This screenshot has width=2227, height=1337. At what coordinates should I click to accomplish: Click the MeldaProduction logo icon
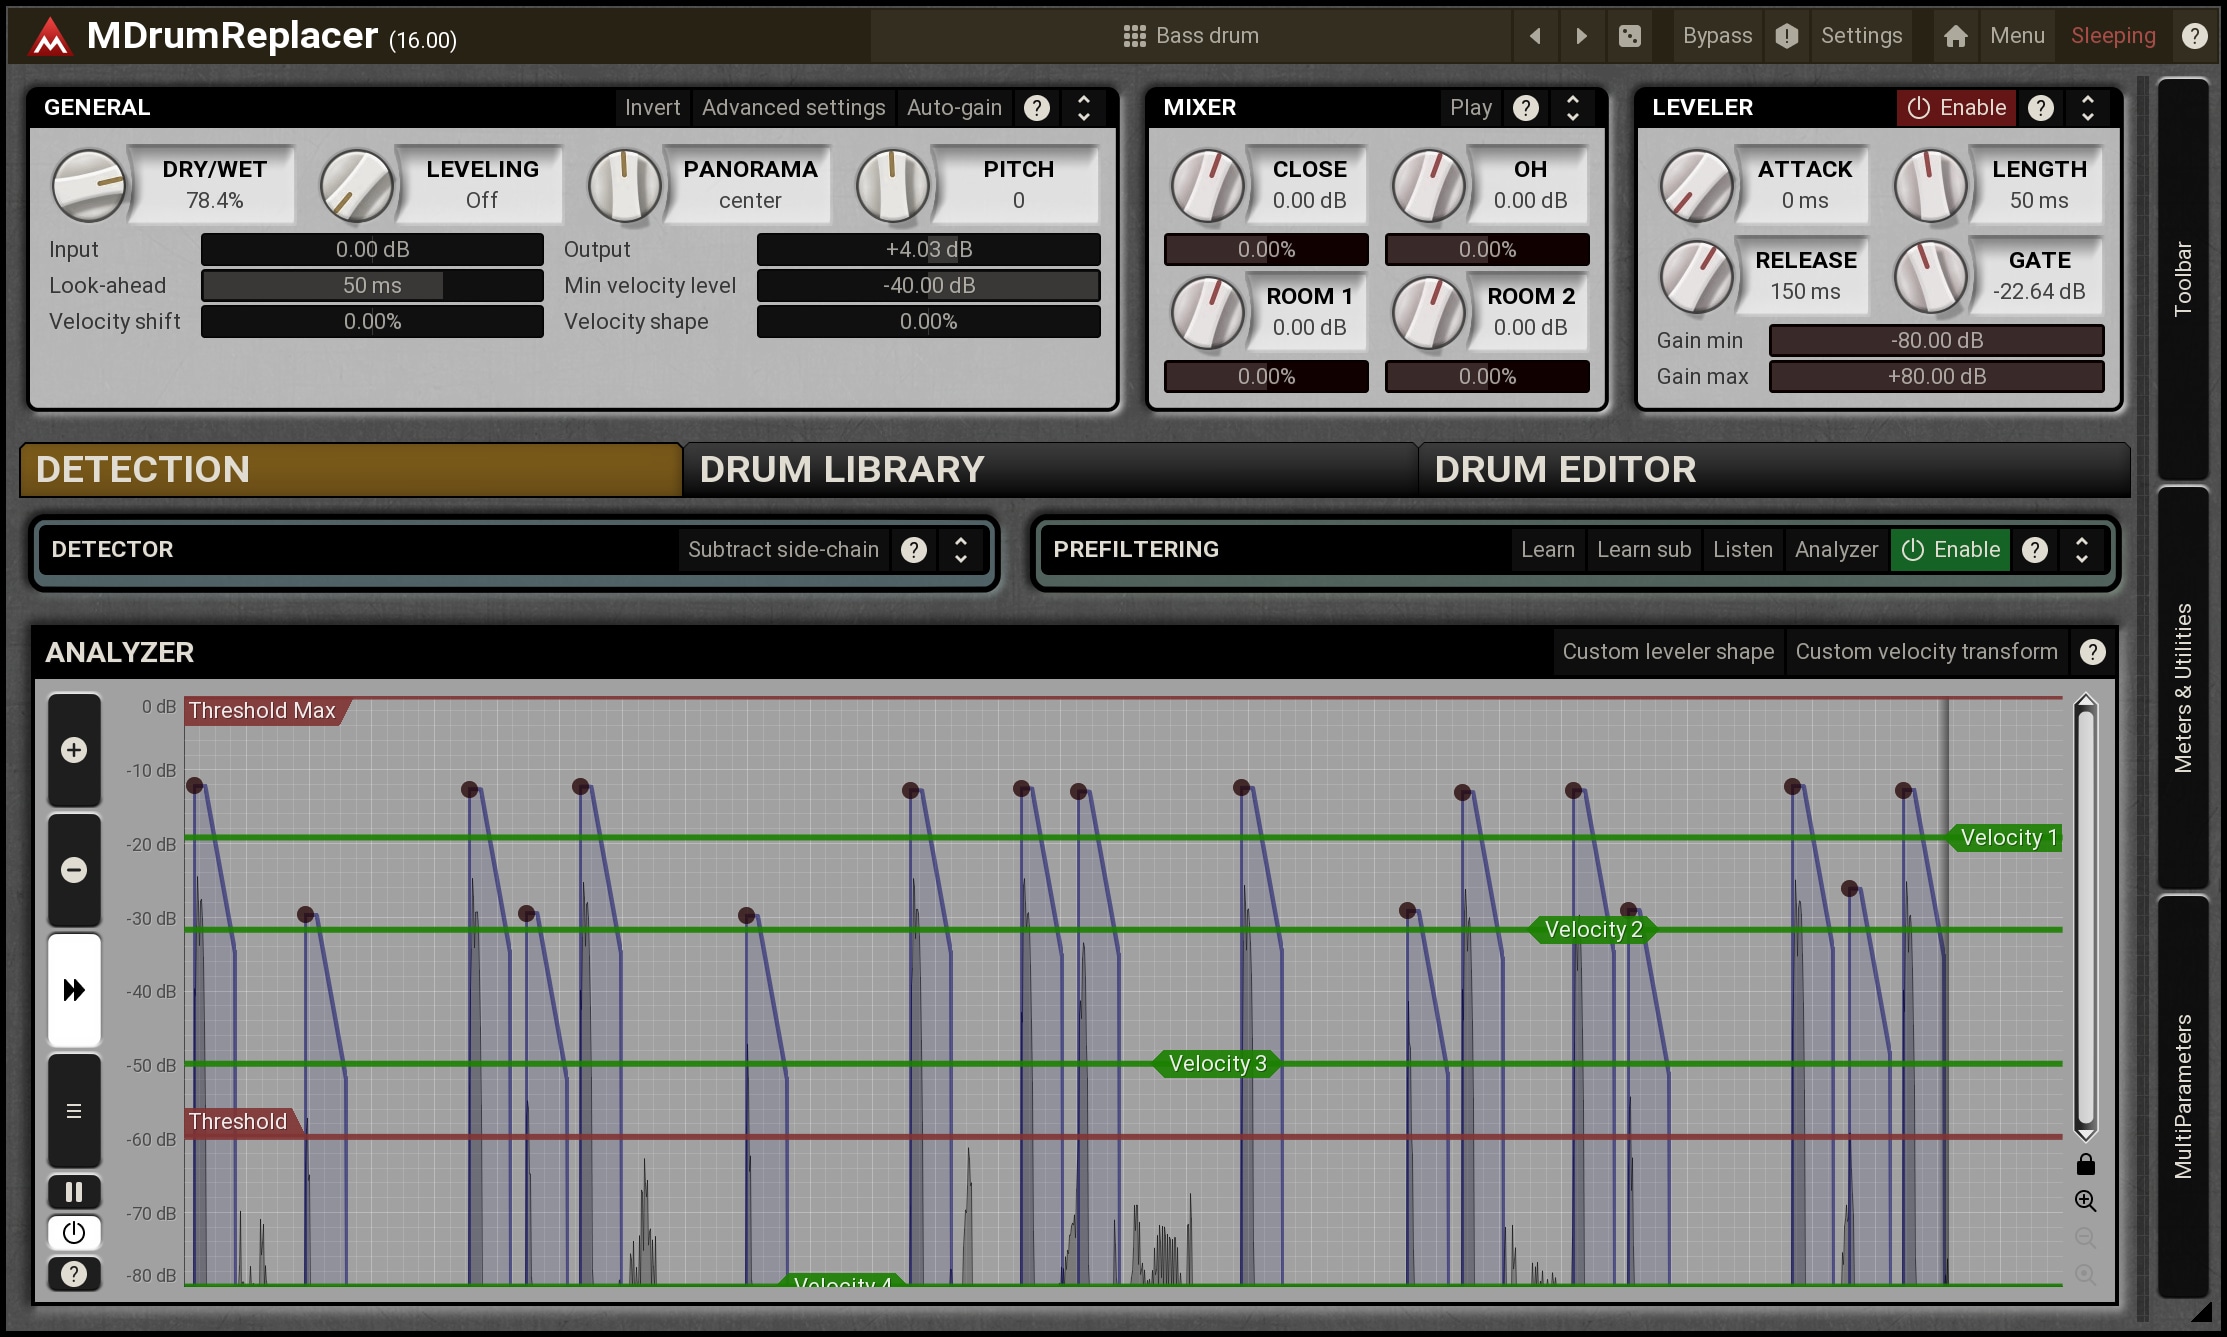[50, 37]
